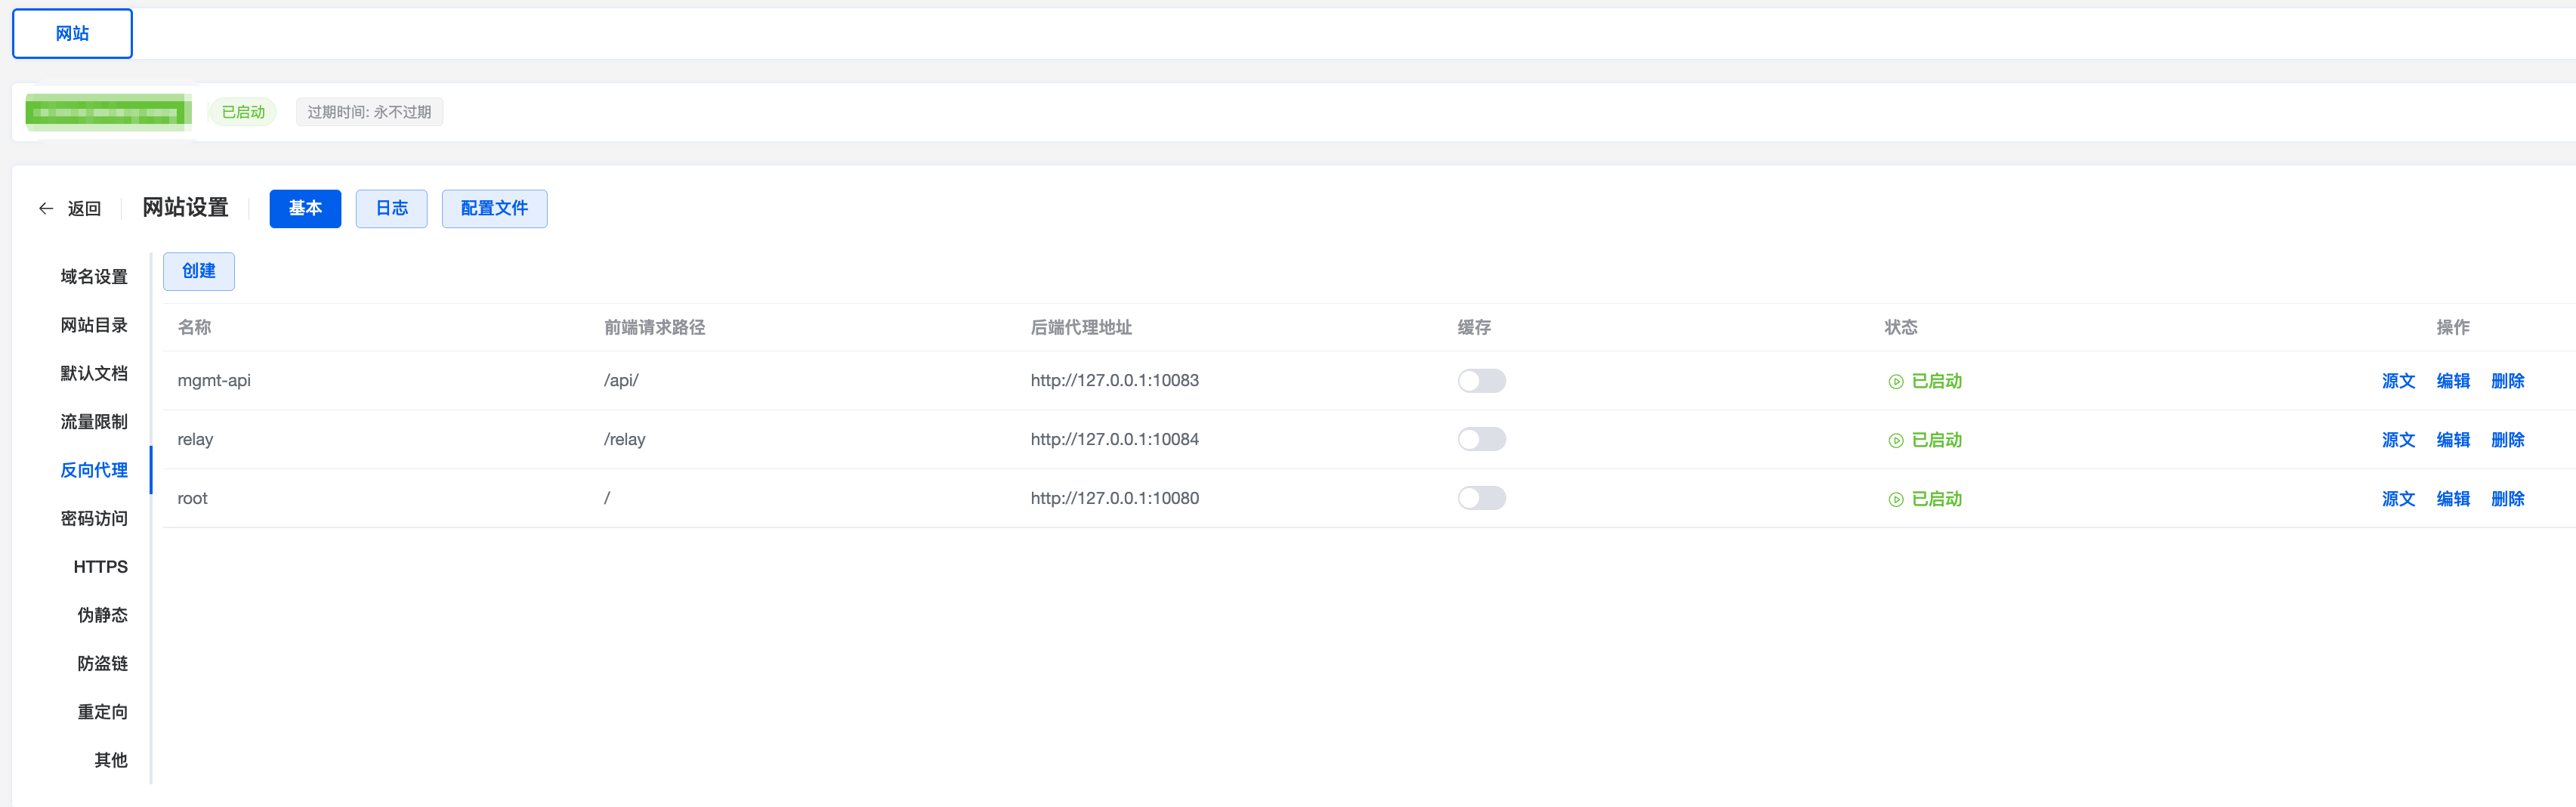This screenshot has width=2576, height=807.
Task: Open 重定向 settings
Action: tap(102, 712)
